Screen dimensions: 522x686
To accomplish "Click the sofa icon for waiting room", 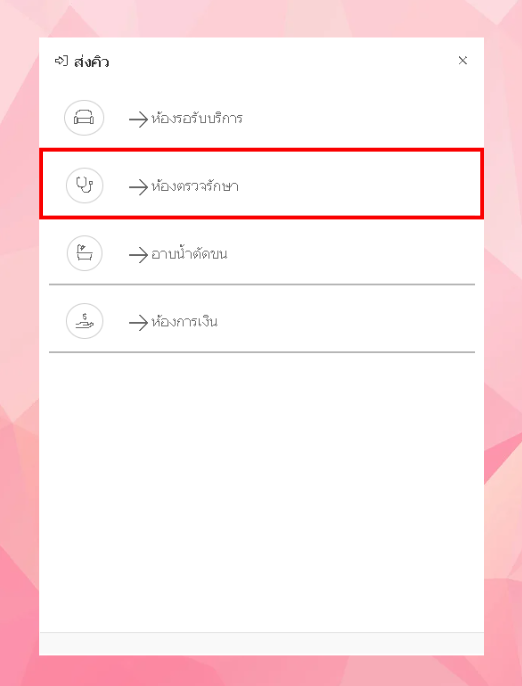I will click(x=84, y=118).
